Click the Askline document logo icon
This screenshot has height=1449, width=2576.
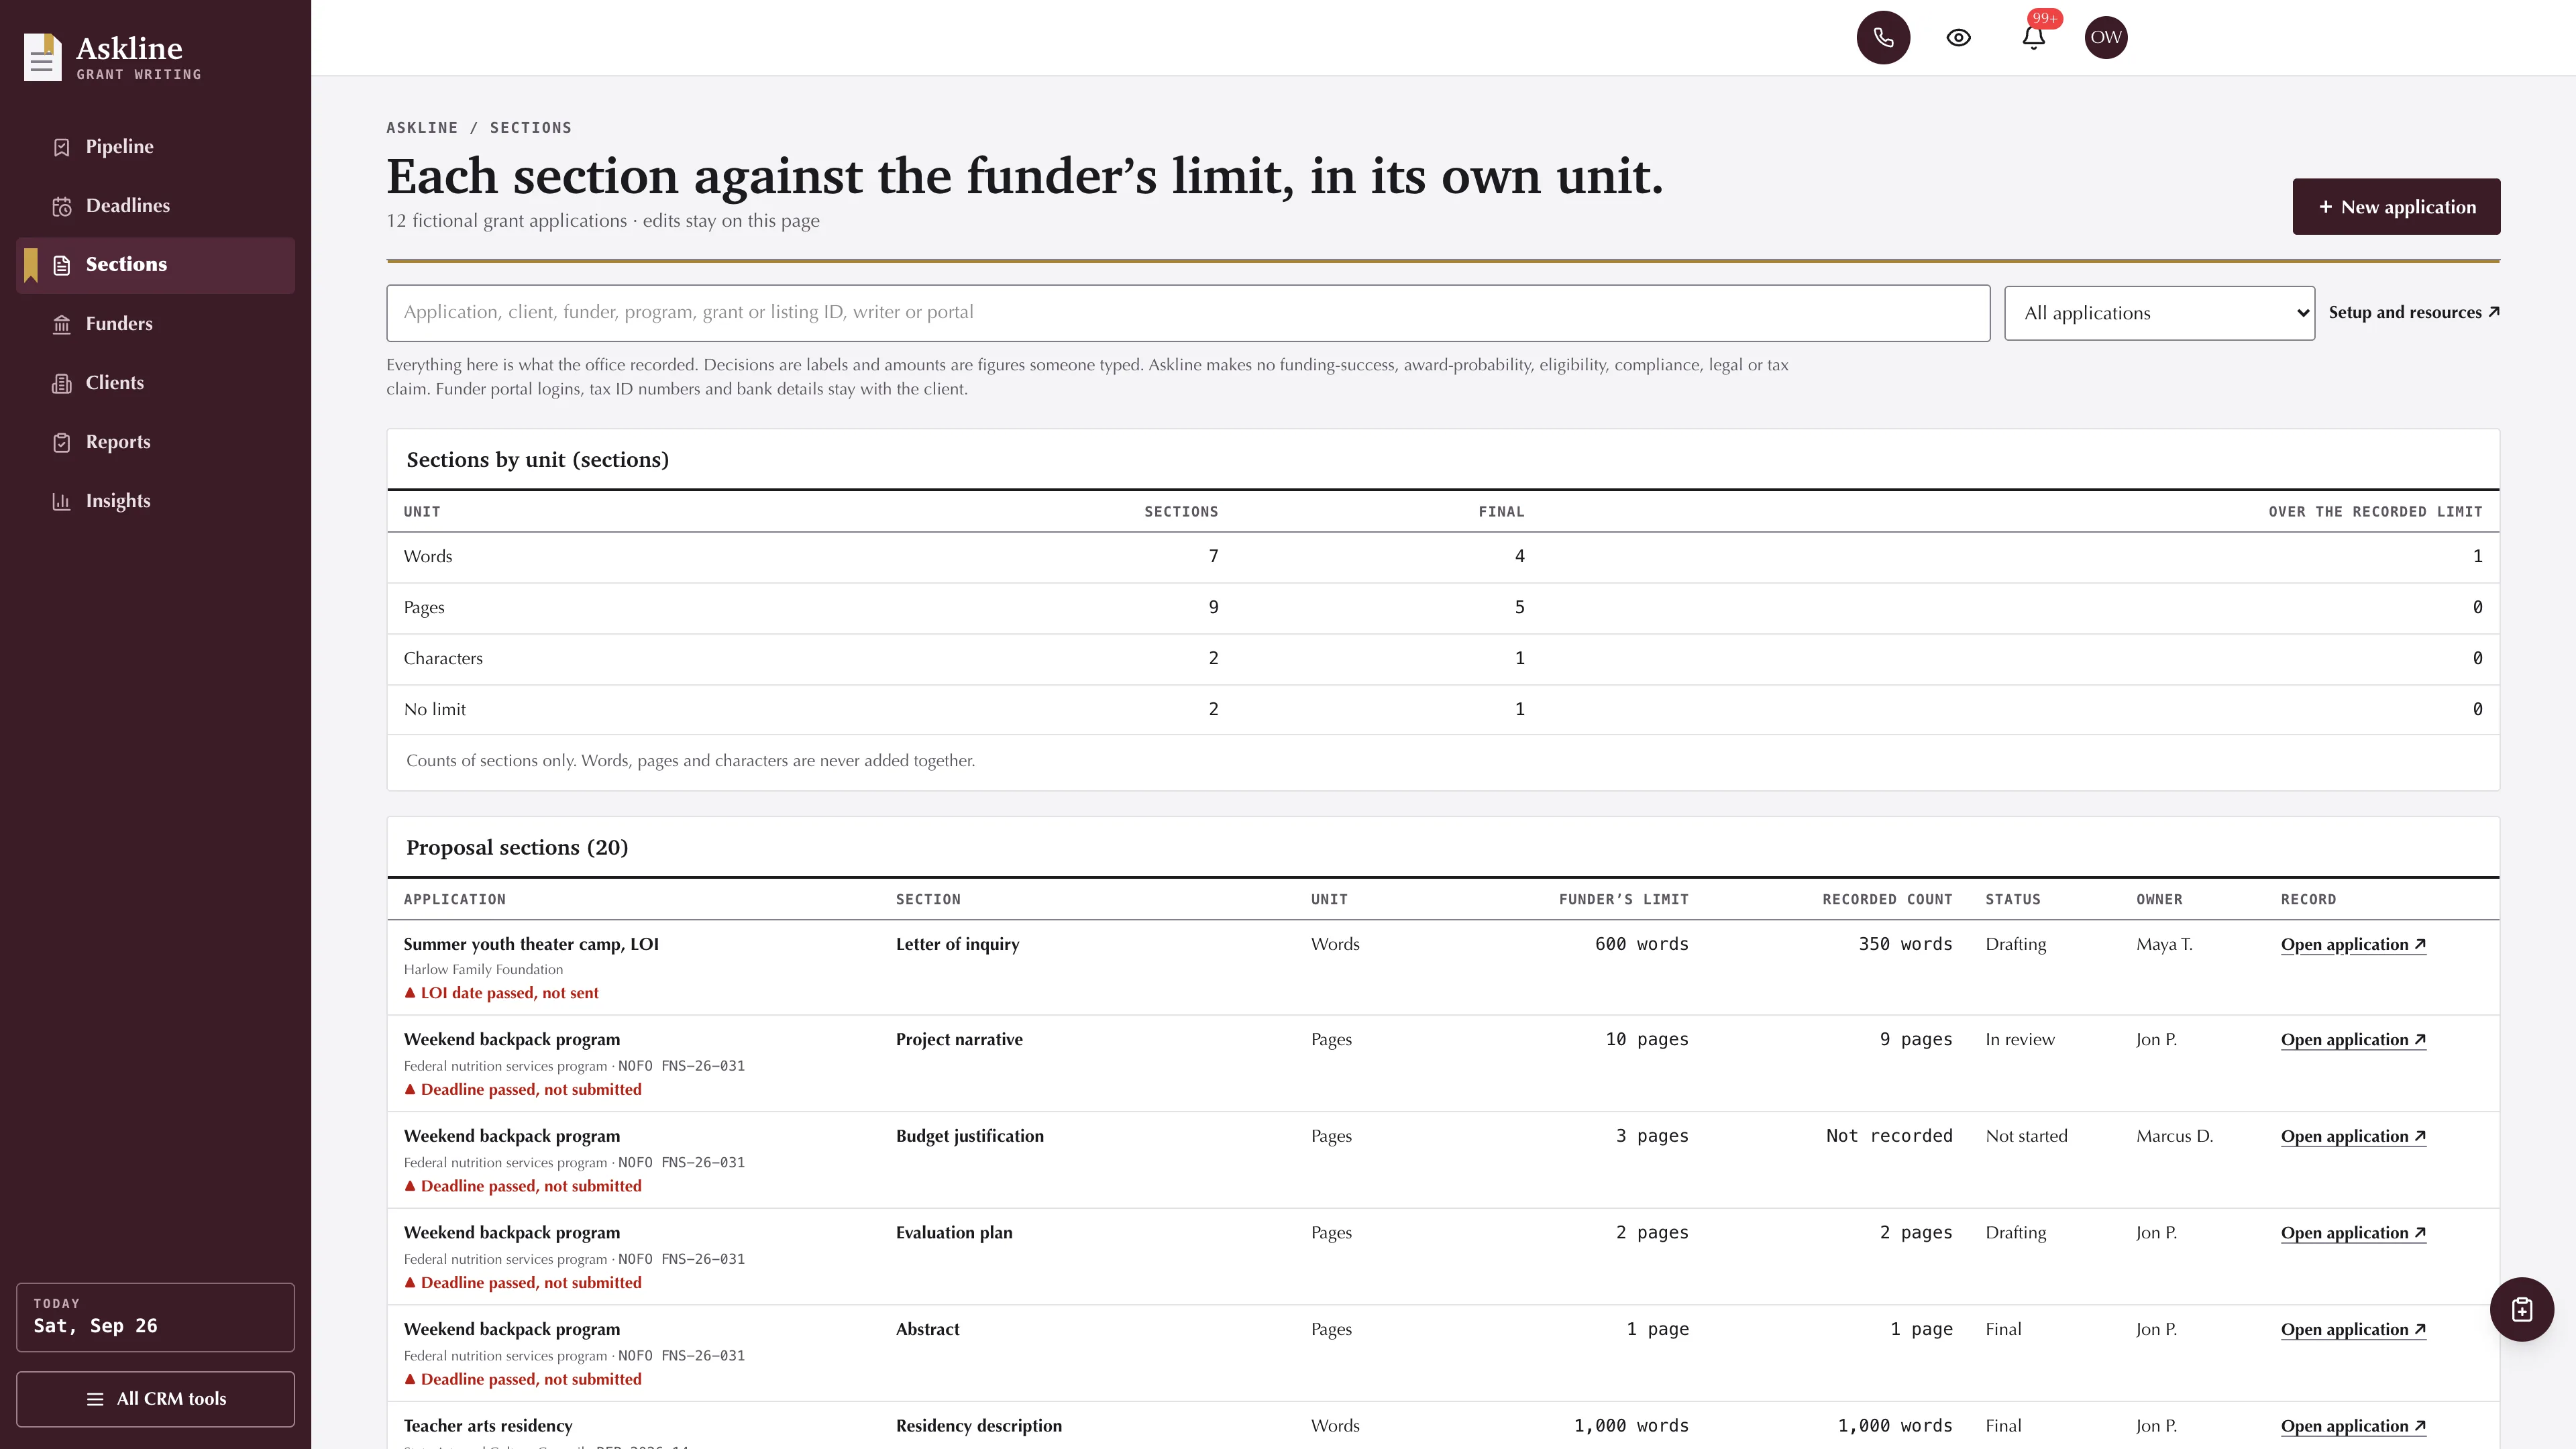pos(43,58)
